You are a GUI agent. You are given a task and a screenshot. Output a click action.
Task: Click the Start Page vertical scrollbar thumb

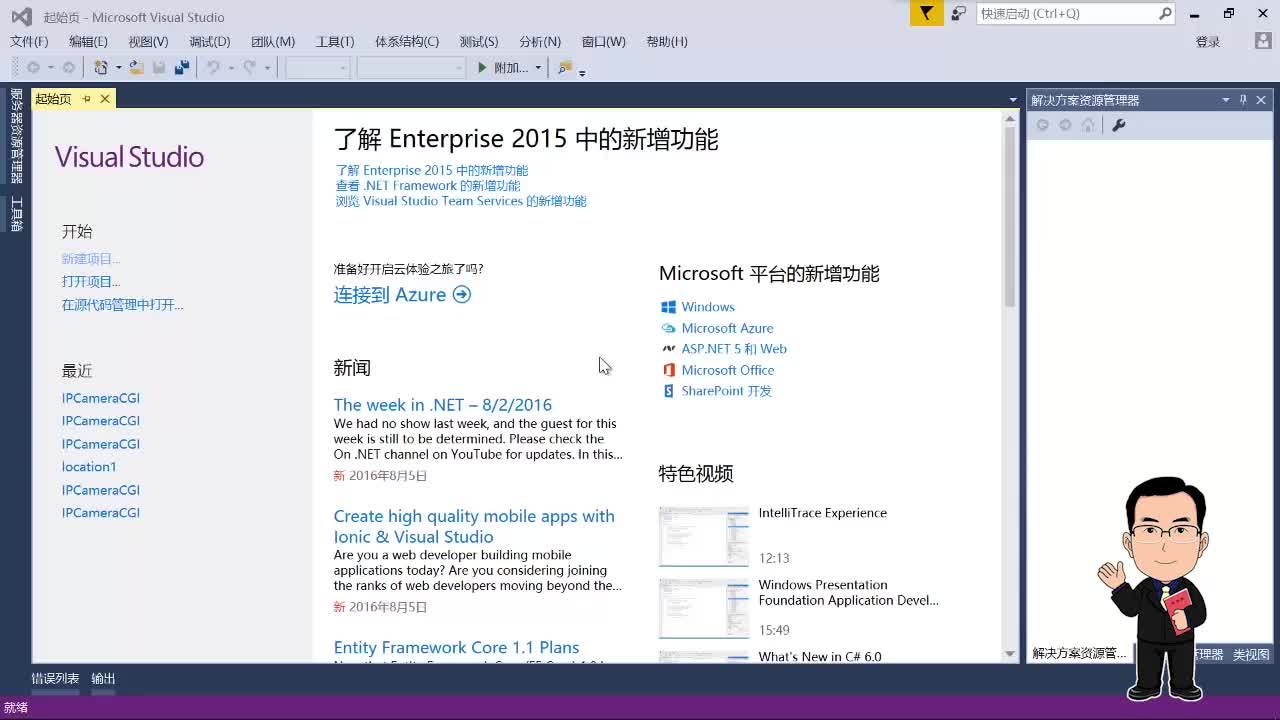[1010, 218]
